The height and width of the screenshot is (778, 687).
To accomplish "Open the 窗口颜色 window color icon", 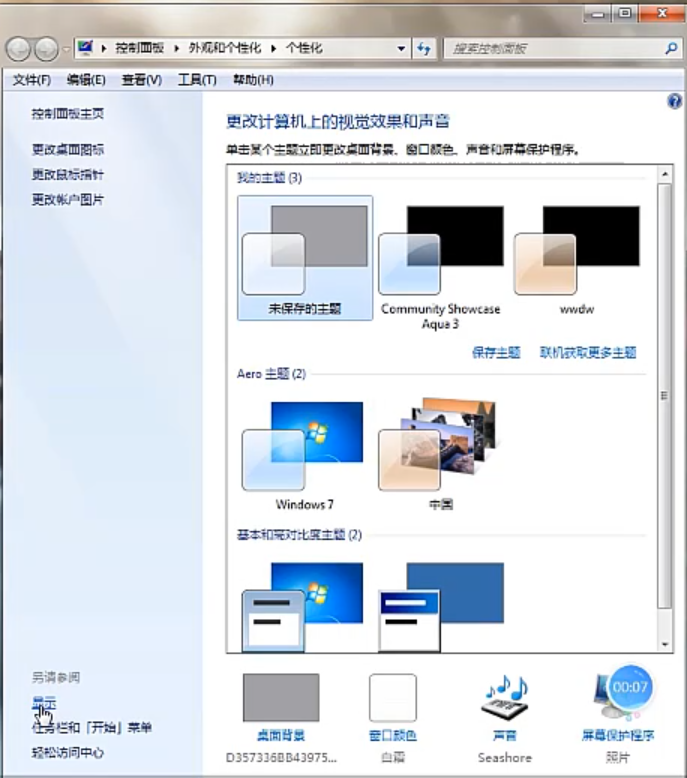I will [x=392, y=700].
